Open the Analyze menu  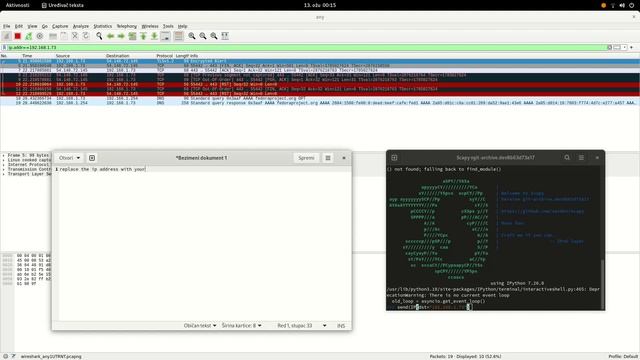click(80, 26)
